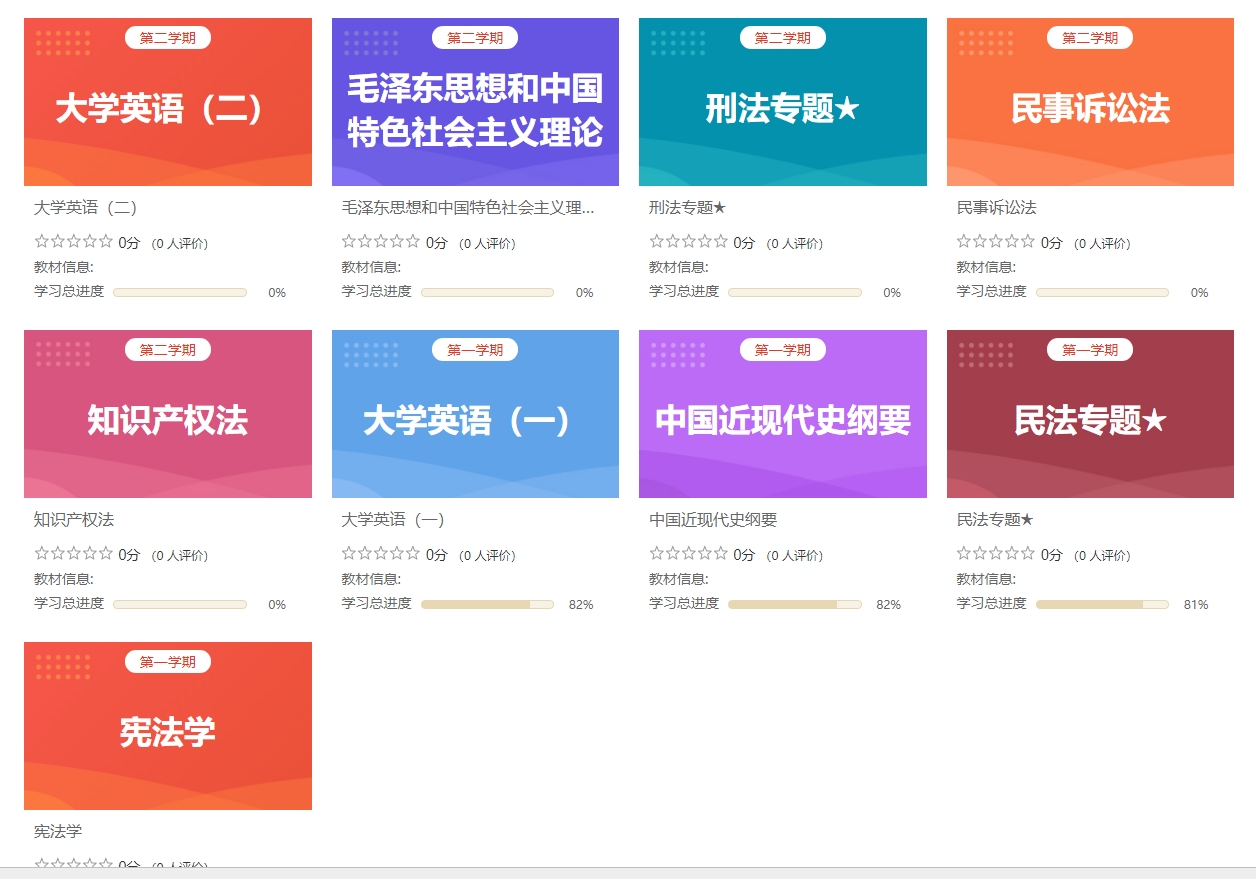Click the 民事诉讼法 title below the cover

click(996, 208)
